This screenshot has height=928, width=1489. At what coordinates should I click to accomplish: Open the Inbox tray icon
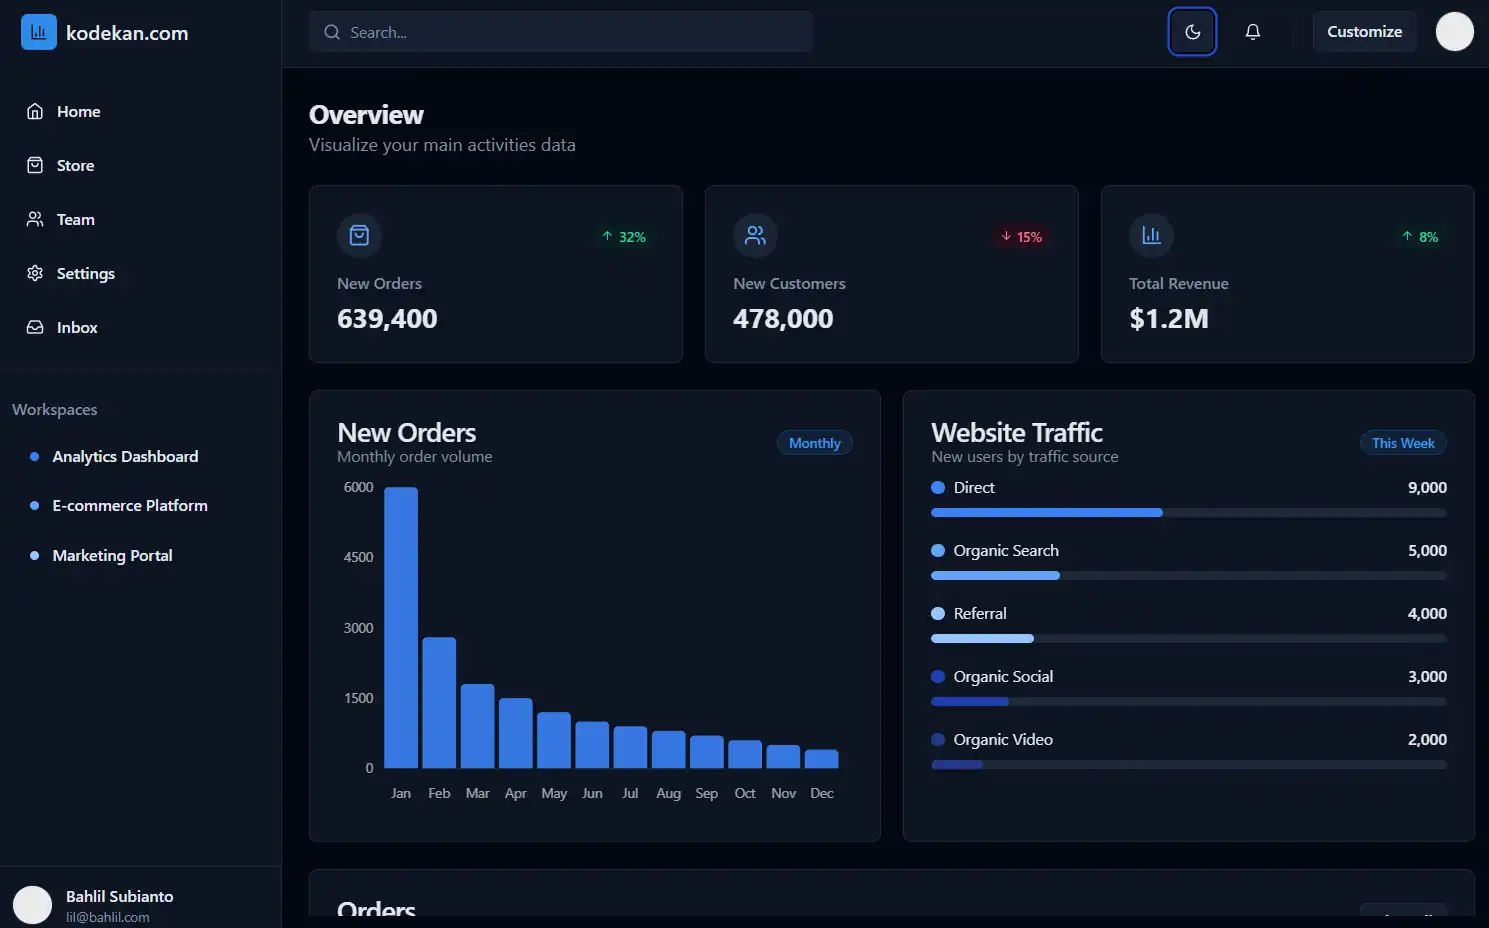point(35,328)
